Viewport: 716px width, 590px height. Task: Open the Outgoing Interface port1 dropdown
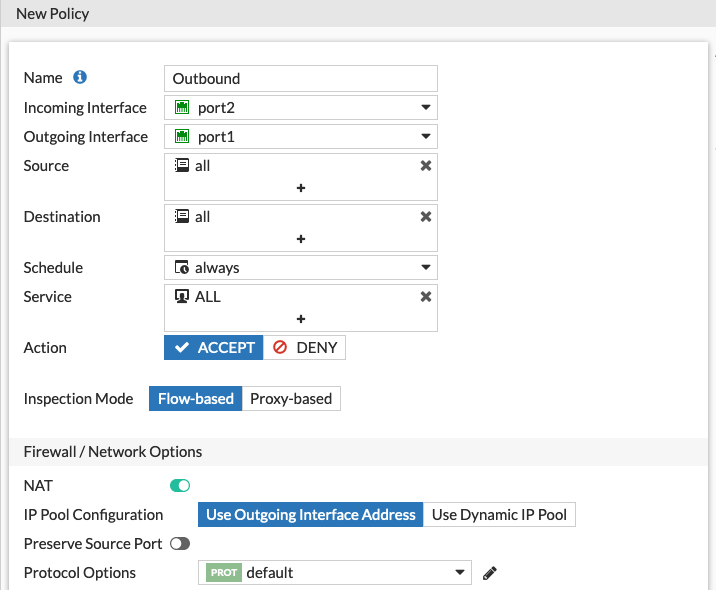pos(301,137)
